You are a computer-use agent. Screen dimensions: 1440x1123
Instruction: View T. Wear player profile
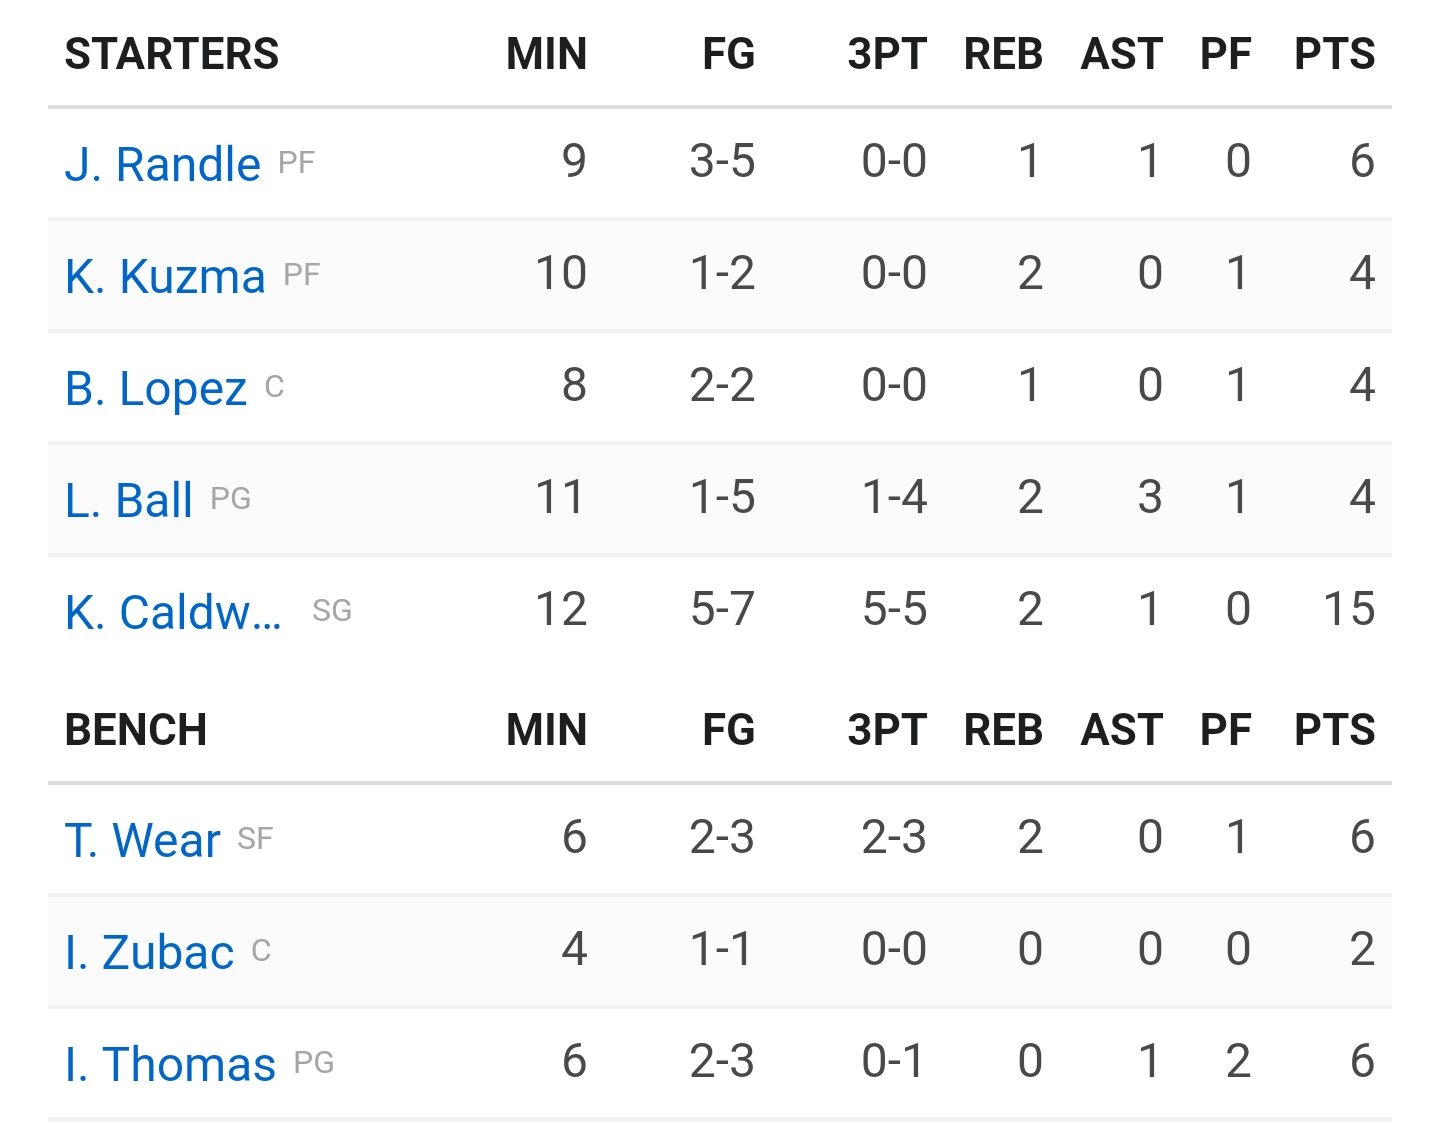[x=142, y=840]
